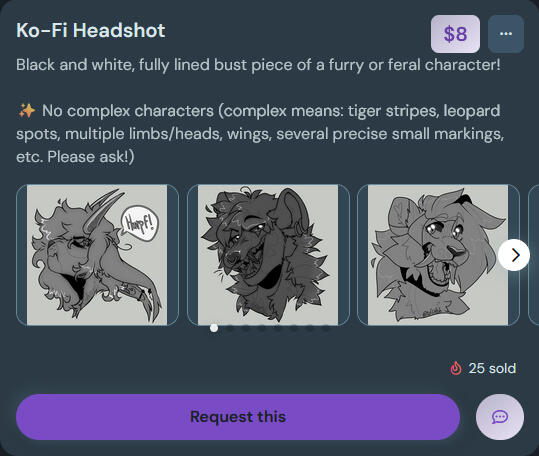Image resolution: width=539 pixels, height=456 pixels.
Task: Open the dark laughing hyena thumbnail
Action: pyautogui.click(x=268, y=255)
